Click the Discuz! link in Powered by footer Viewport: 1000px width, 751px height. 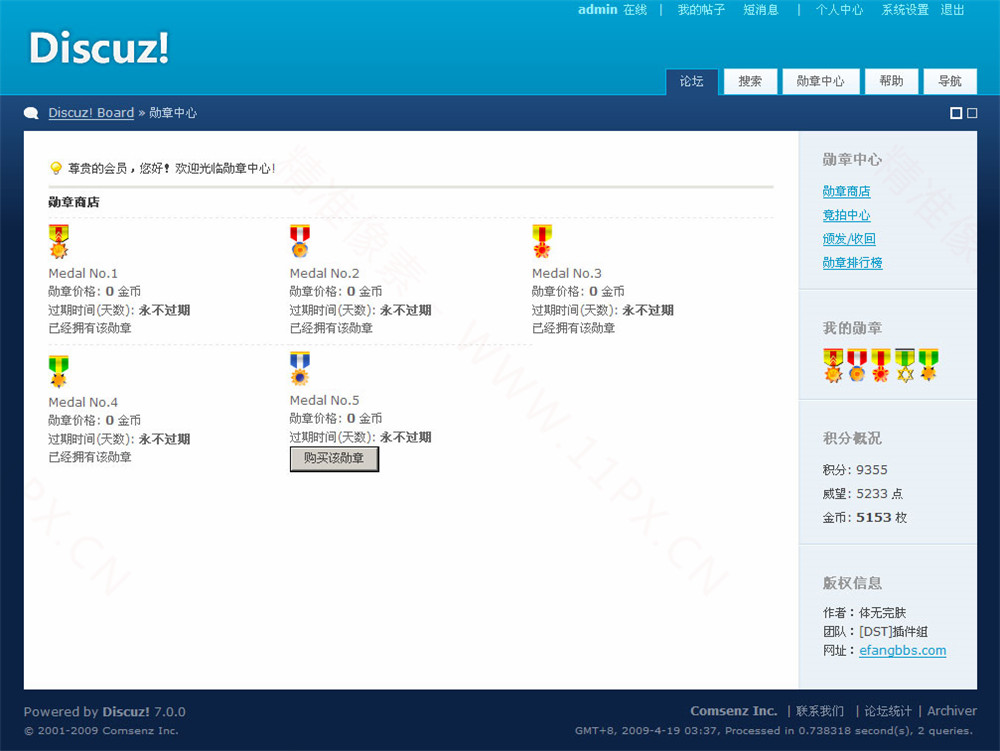point(126,711)
